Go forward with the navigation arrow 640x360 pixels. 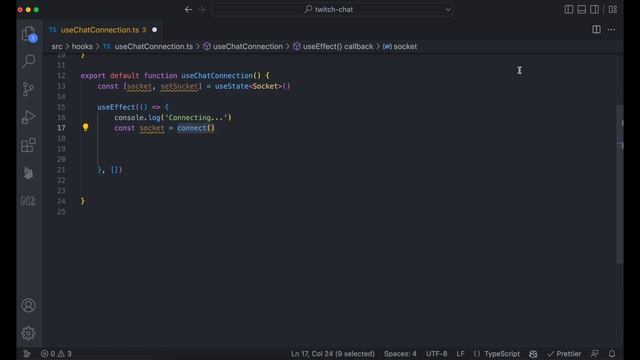coord(202,9)
